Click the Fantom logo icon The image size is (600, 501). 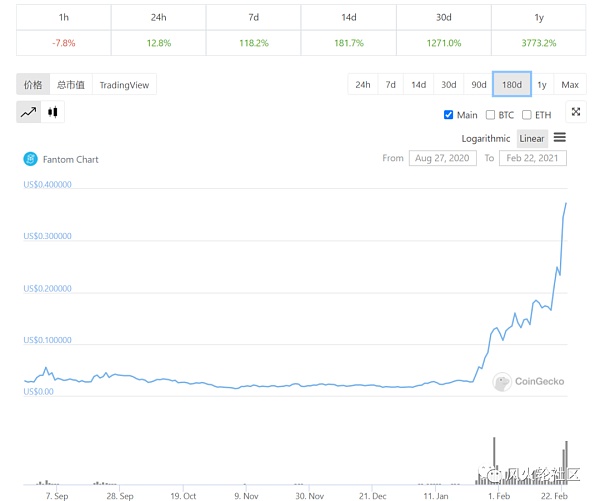point(30,159)
